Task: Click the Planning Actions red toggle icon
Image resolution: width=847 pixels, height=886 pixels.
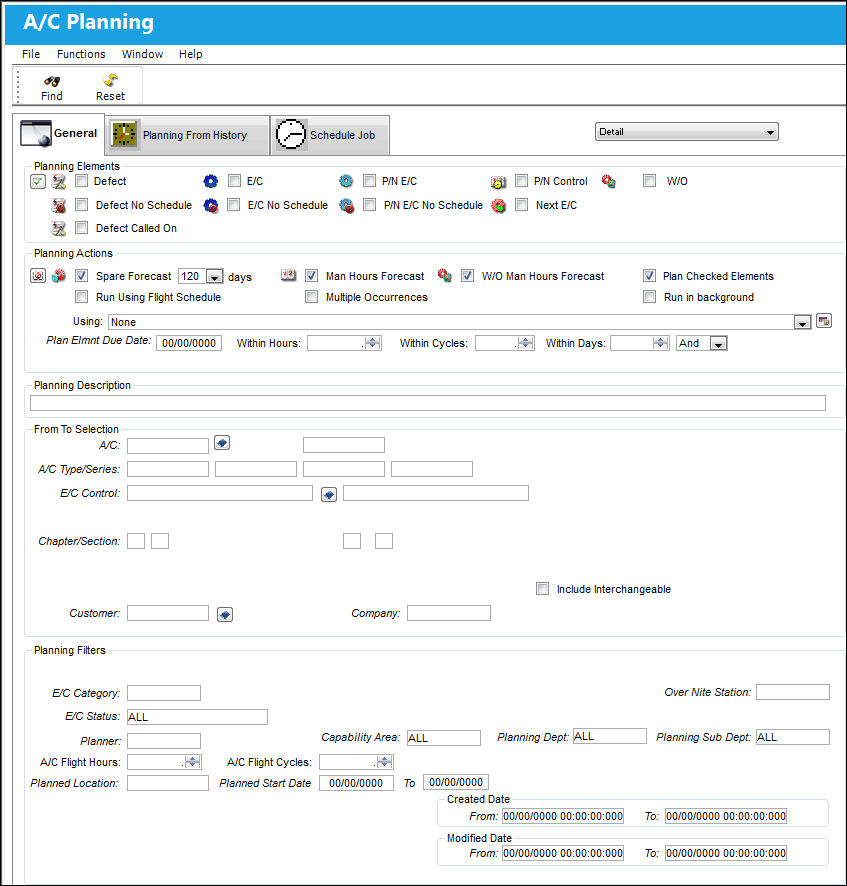Action: tap(38, 276)
